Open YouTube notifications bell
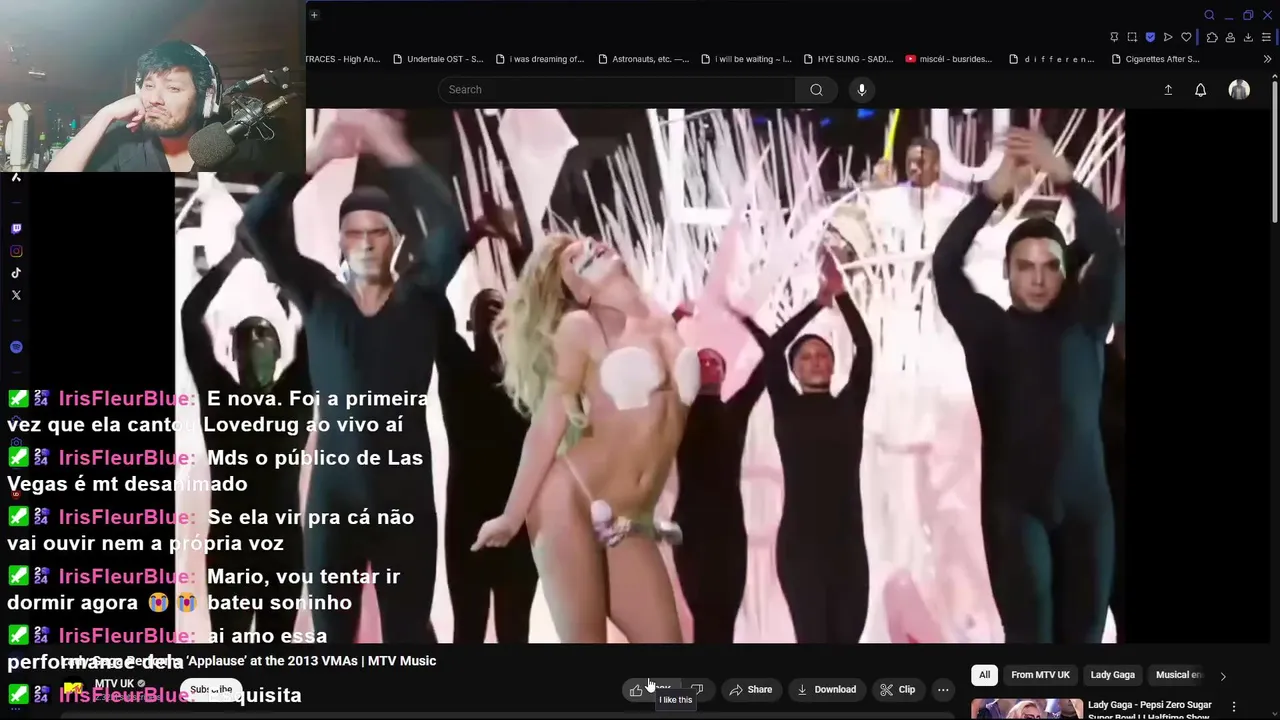Image resolution: width=1280 pixels, height=720 pixels. [1201, 90]
